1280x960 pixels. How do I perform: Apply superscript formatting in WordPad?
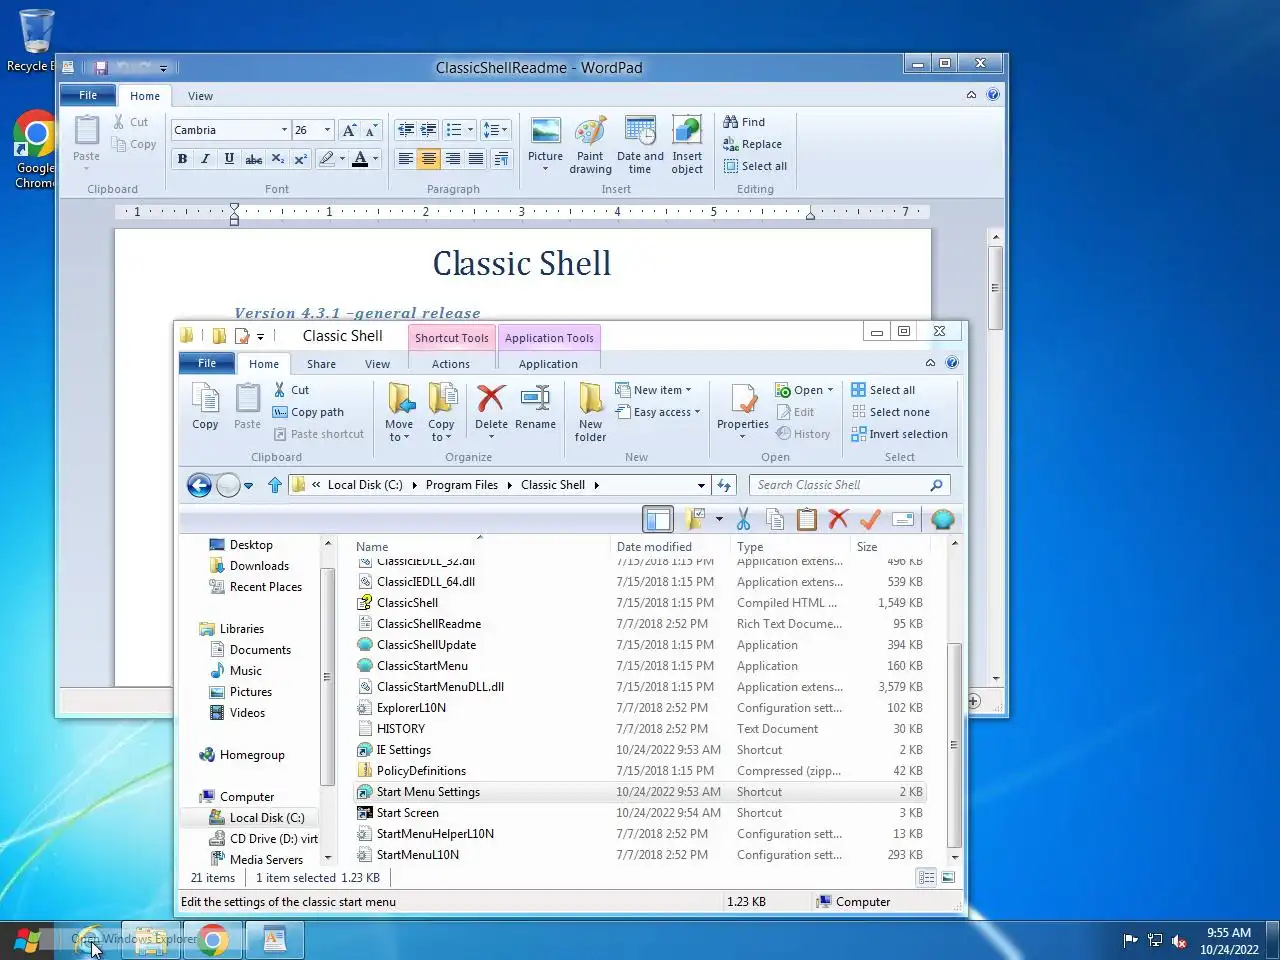[x=300, y=159]
